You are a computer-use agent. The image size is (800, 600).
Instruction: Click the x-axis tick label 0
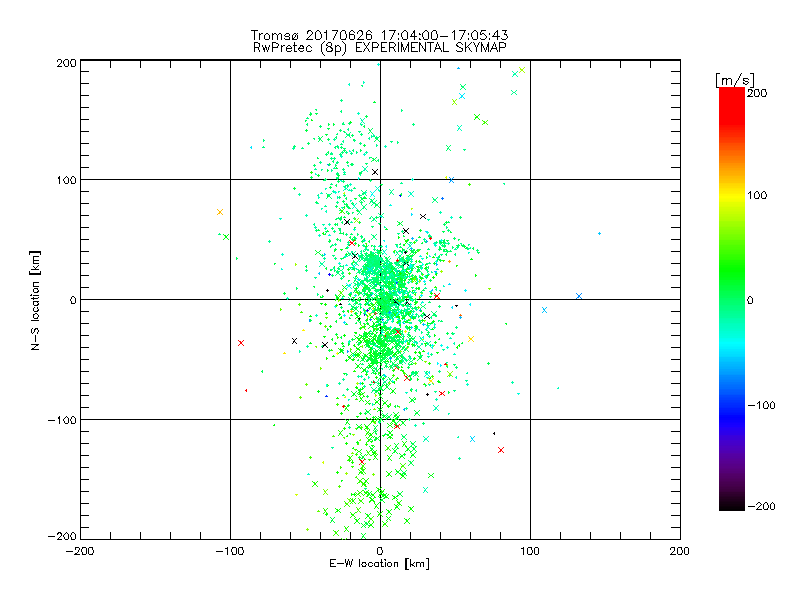[x=380, y=551]
